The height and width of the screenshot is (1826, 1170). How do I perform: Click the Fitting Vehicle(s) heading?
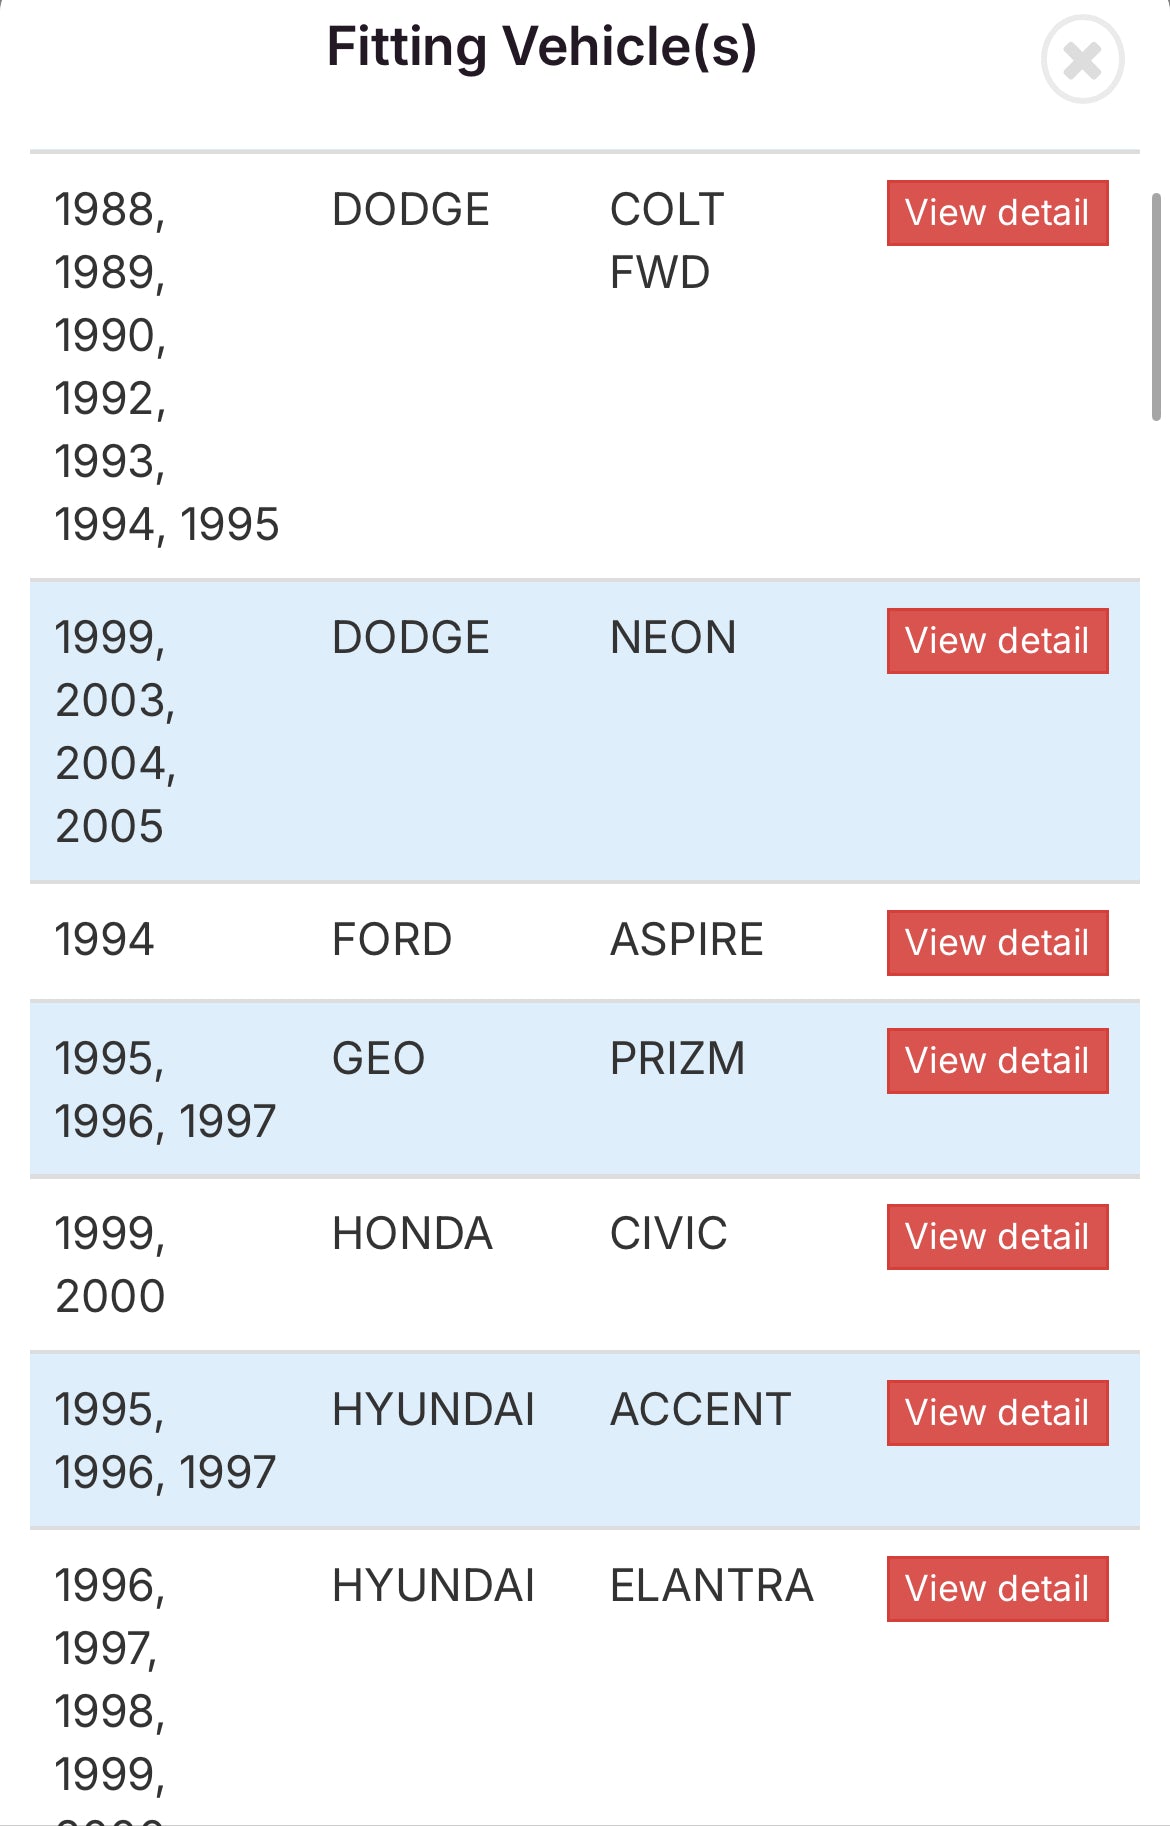(x=542, y=47)
